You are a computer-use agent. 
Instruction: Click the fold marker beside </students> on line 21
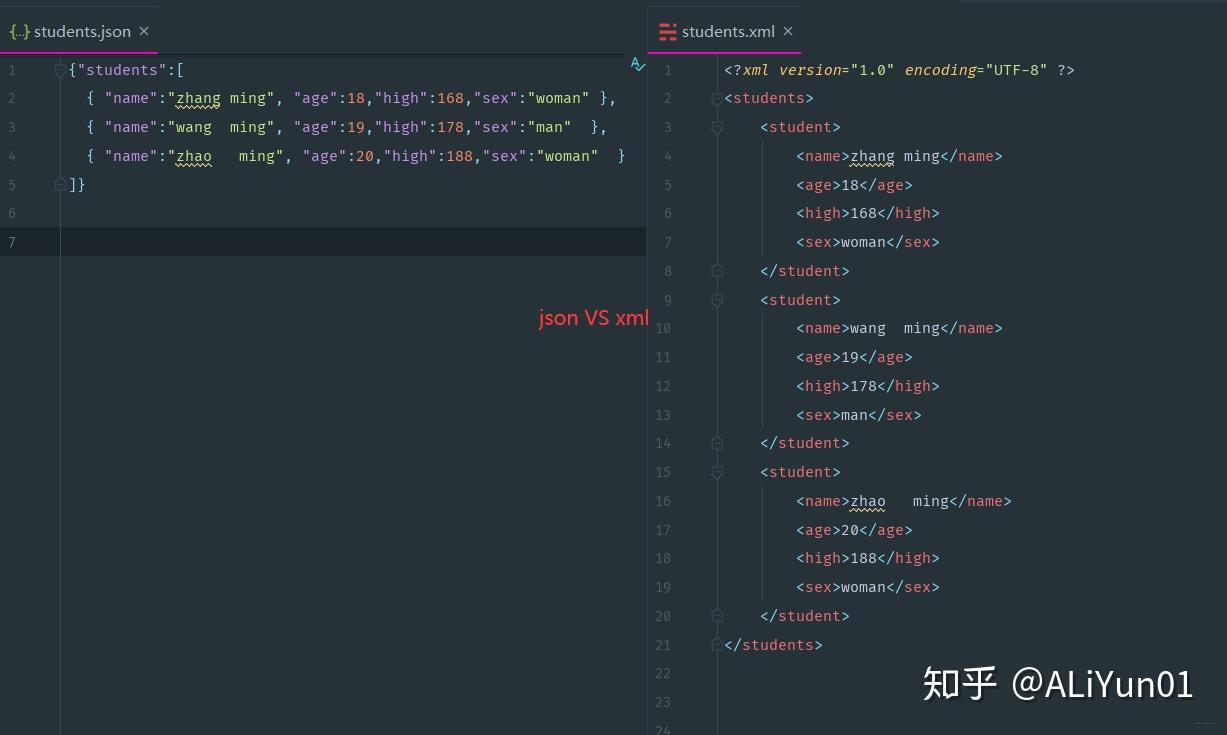click(717, 644)
